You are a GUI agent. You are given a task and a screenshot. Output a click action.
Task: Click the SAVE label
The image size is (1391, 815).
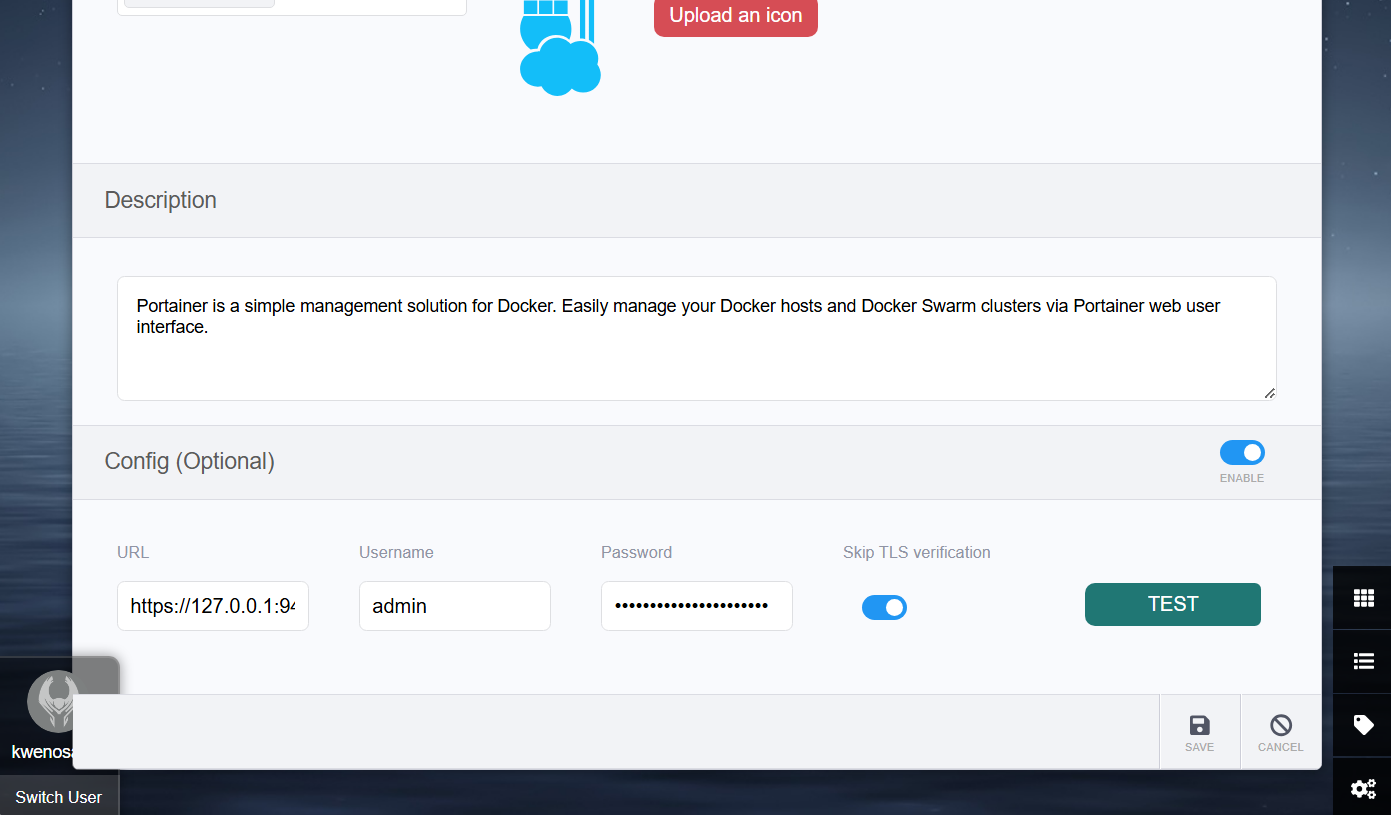(x=1199, y=746)
